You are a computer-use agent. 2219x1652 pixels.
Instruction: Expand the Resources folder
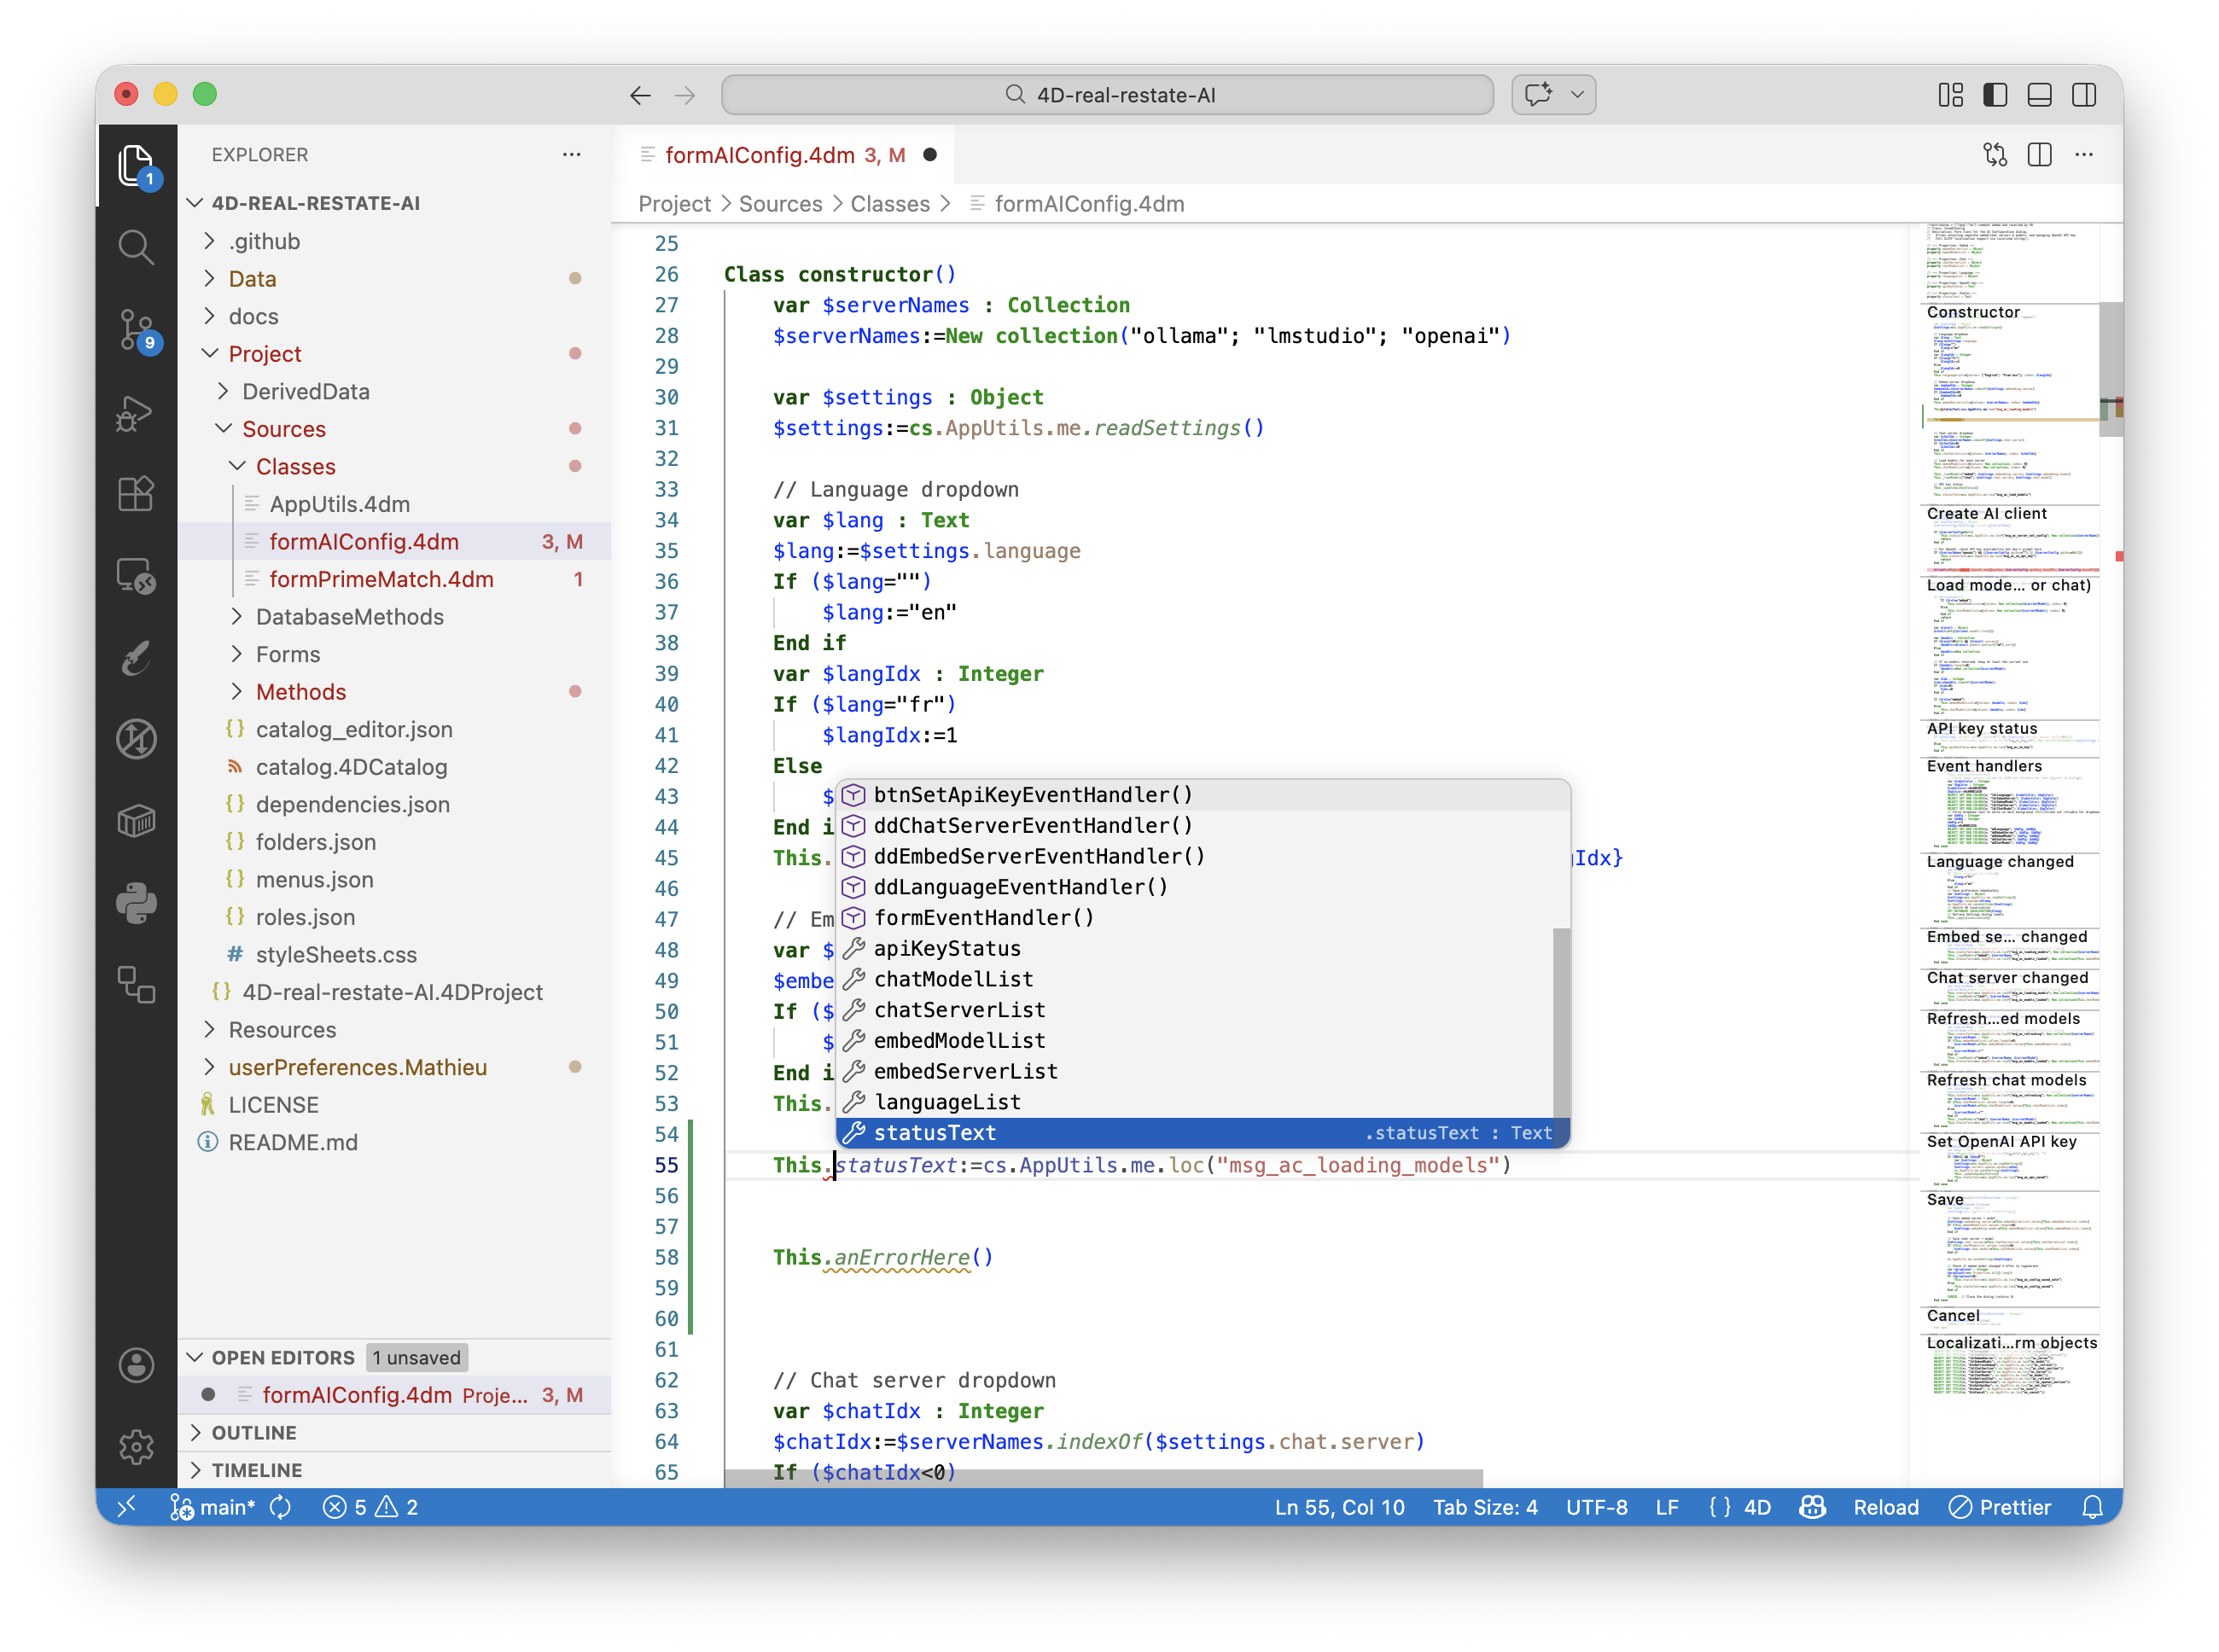pyautogui.click(x=282, y=1030)
